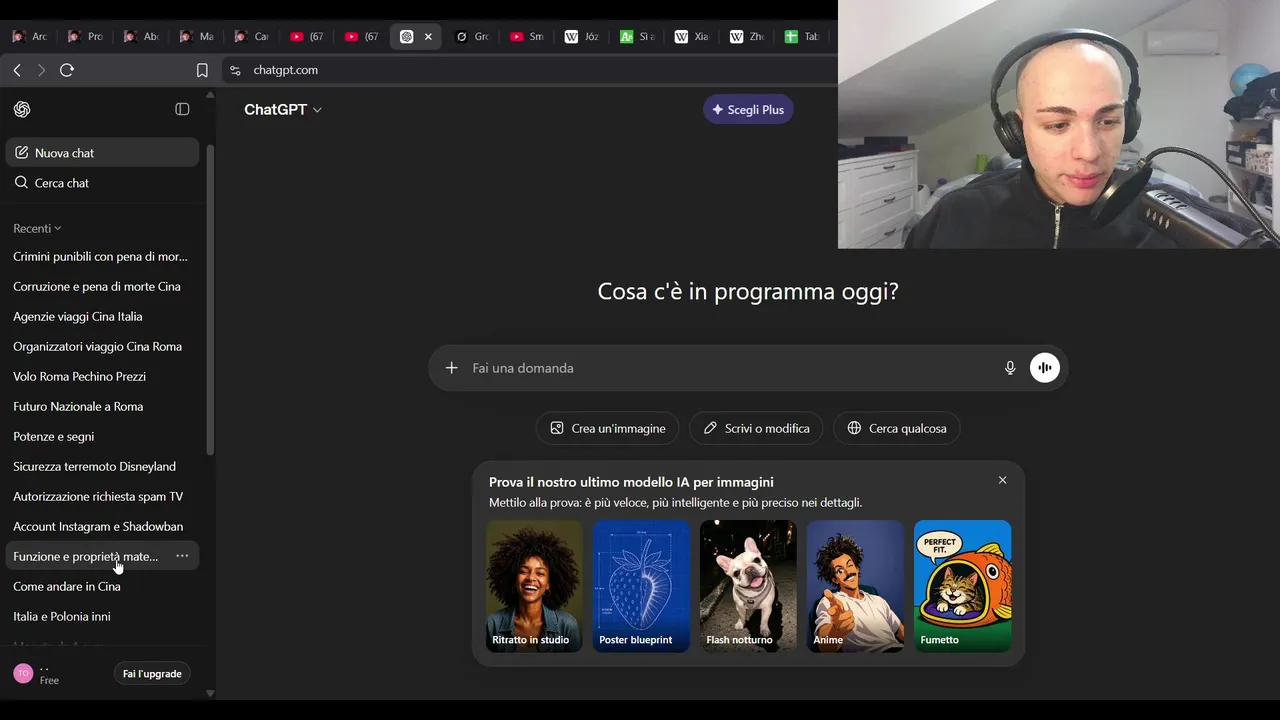
Task: Switch to the 'Sì a' browser tab
Action: [637, 36]
